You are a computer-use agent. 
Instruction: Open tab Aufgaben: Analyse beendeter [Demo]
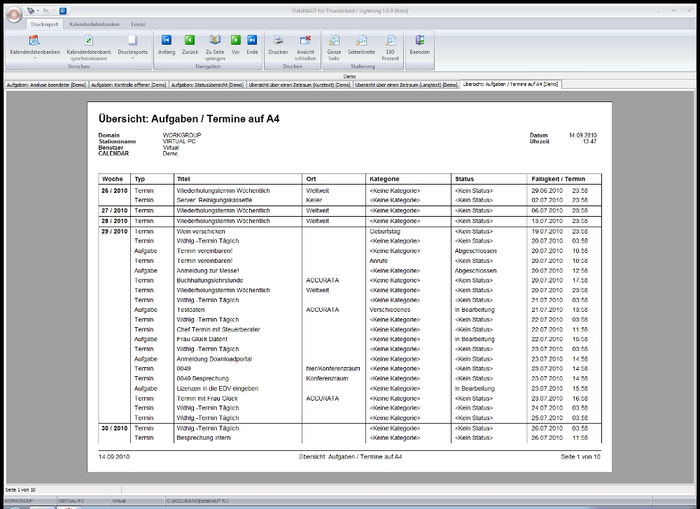(x=46, y=85)
